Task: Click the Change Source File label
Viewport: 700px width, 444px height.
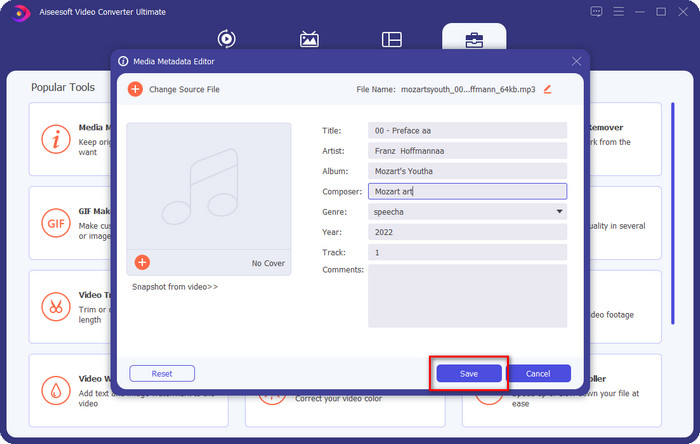Action: [184, 89]
